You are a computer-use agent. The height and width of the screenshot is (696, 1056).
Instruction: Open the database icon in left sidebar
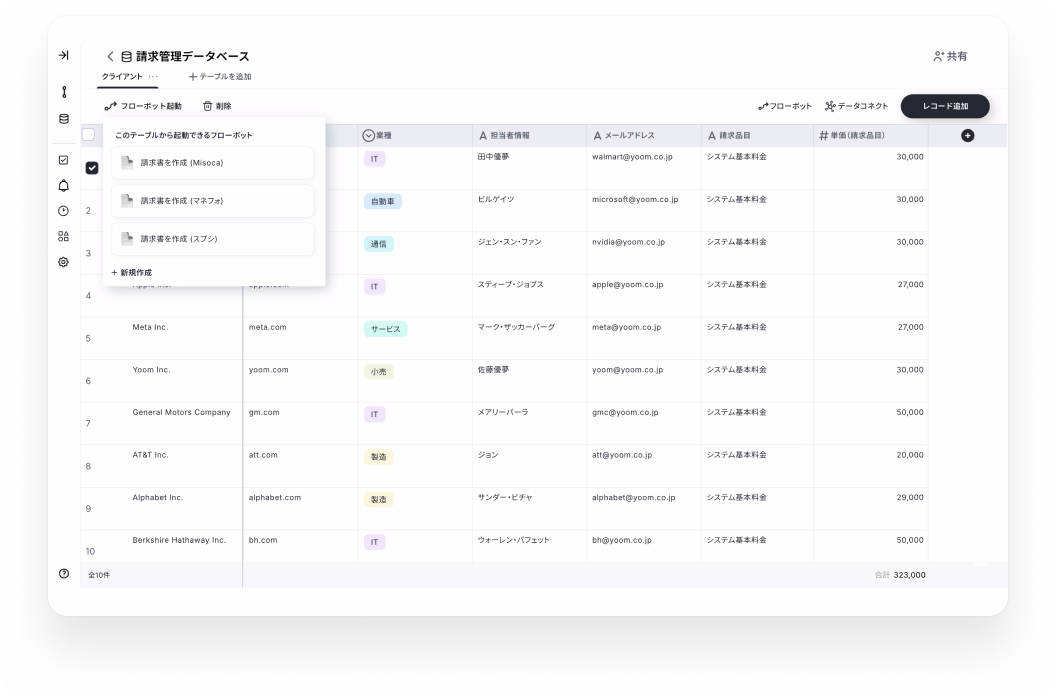(x=64, y=119)
